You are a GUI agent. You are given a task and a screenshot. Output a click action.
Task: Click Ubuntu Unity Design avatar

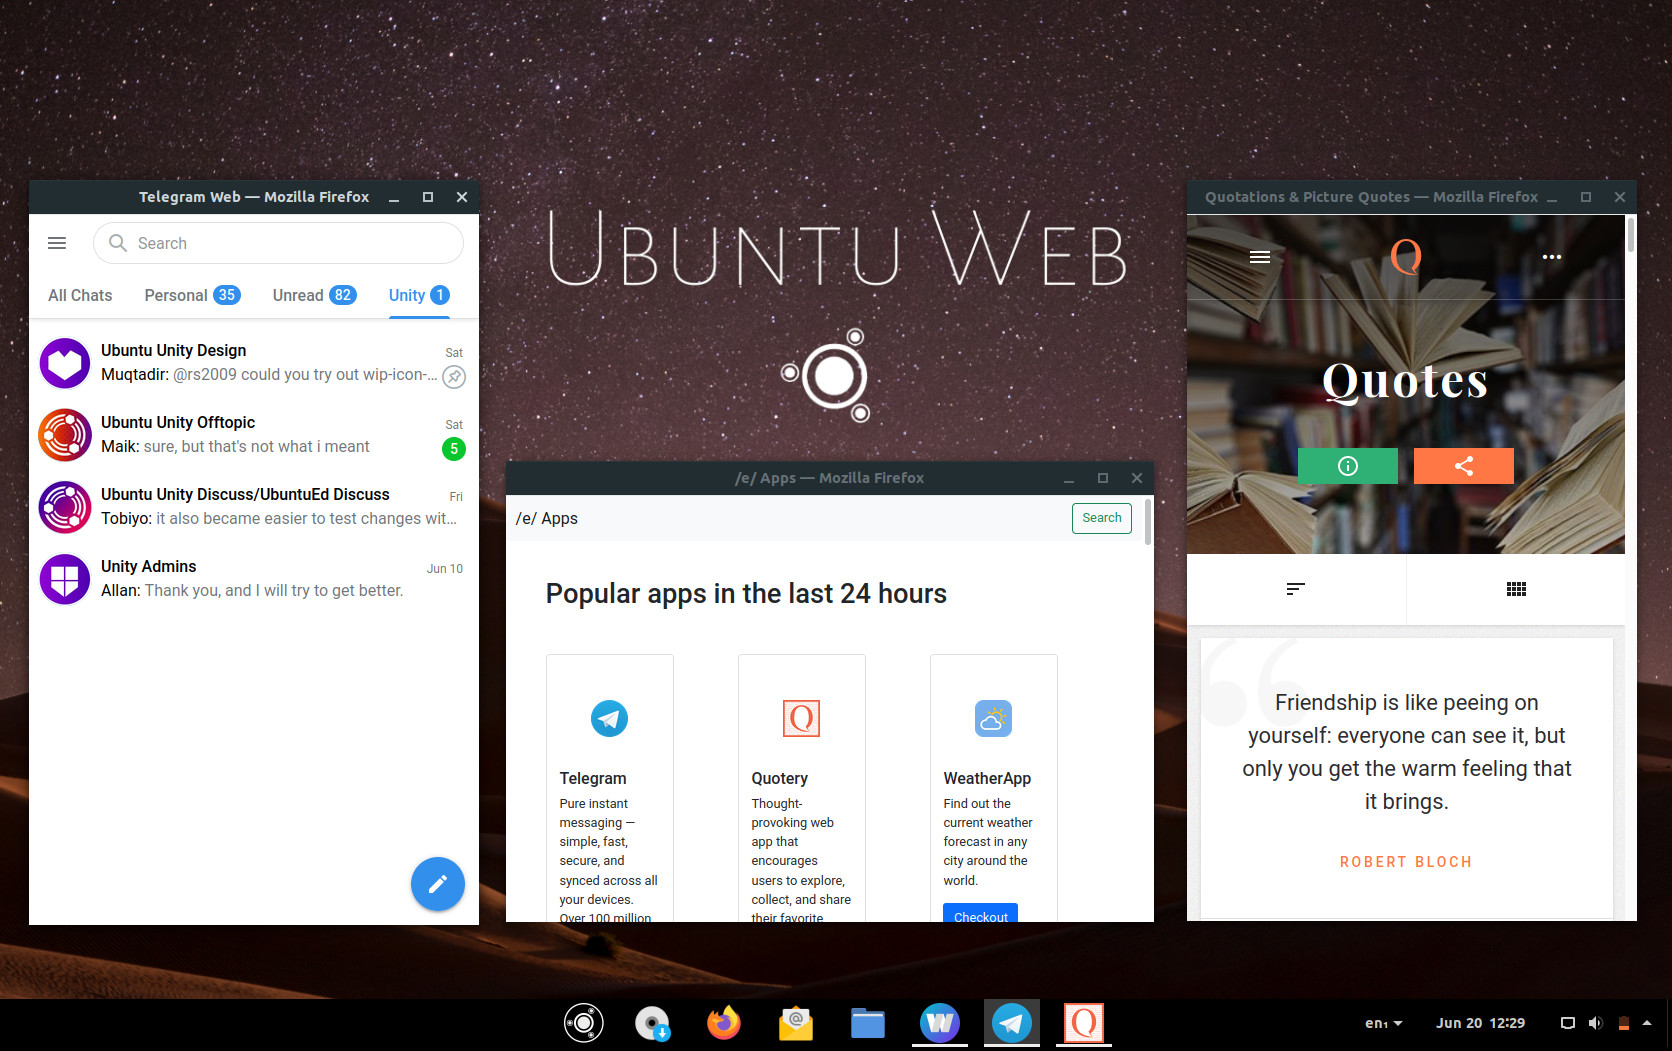pos(65,363)
